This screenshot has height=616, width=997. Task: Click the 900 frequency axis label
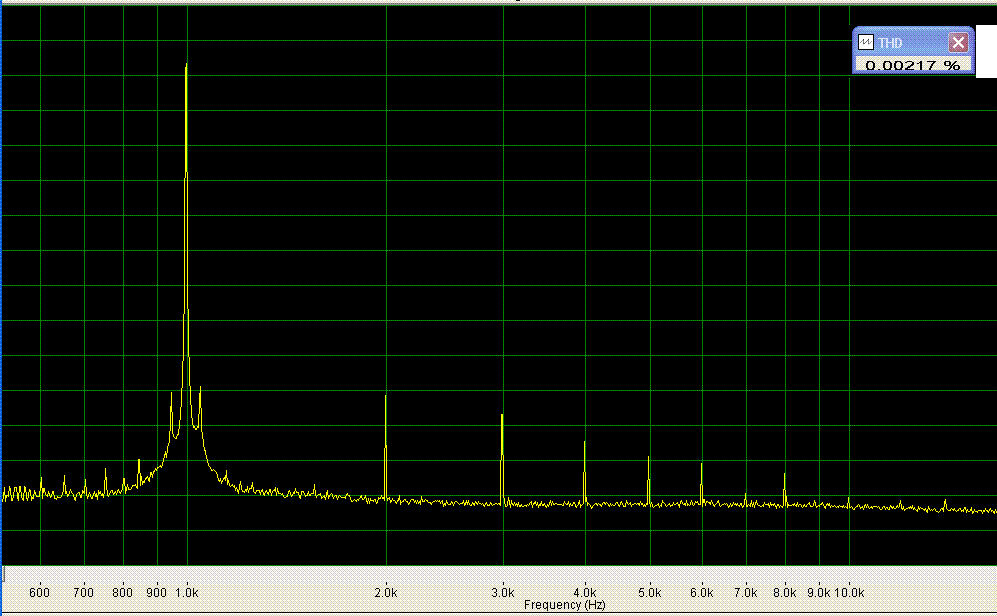point(156,592)
